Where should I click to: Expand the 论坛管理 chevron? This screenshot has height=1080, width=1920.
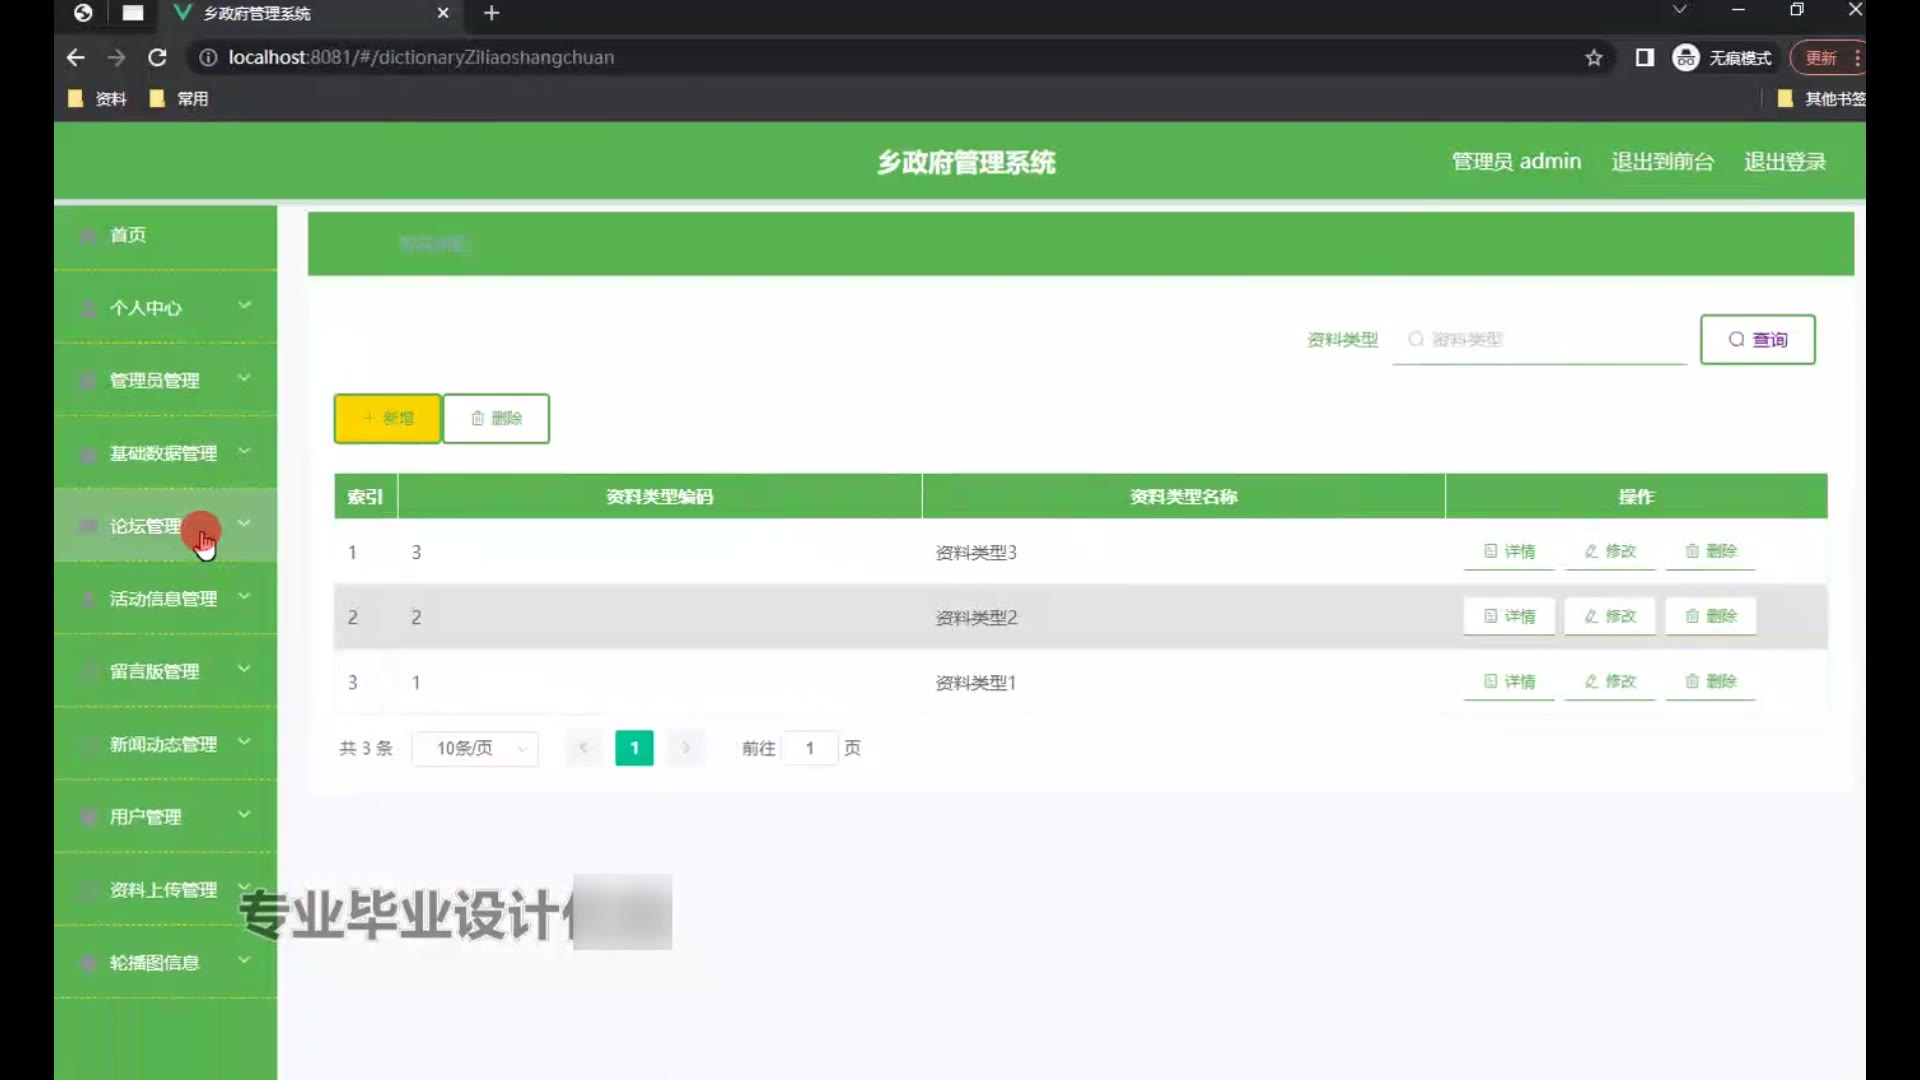[x=244, y=523]
